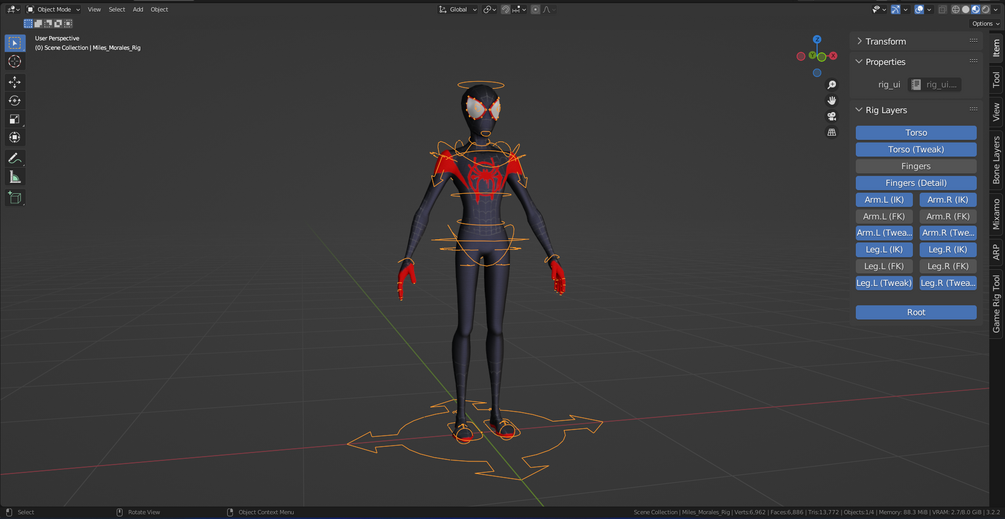Image resolution: width=1005 pixels, height=519 pixels.
Task: Pick the Measure ruler tool
Action: (x=15, y=177)
